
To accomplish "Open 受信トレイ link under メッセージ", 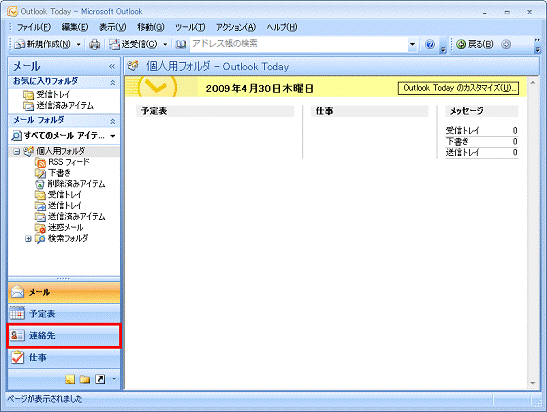I will 462,130.
